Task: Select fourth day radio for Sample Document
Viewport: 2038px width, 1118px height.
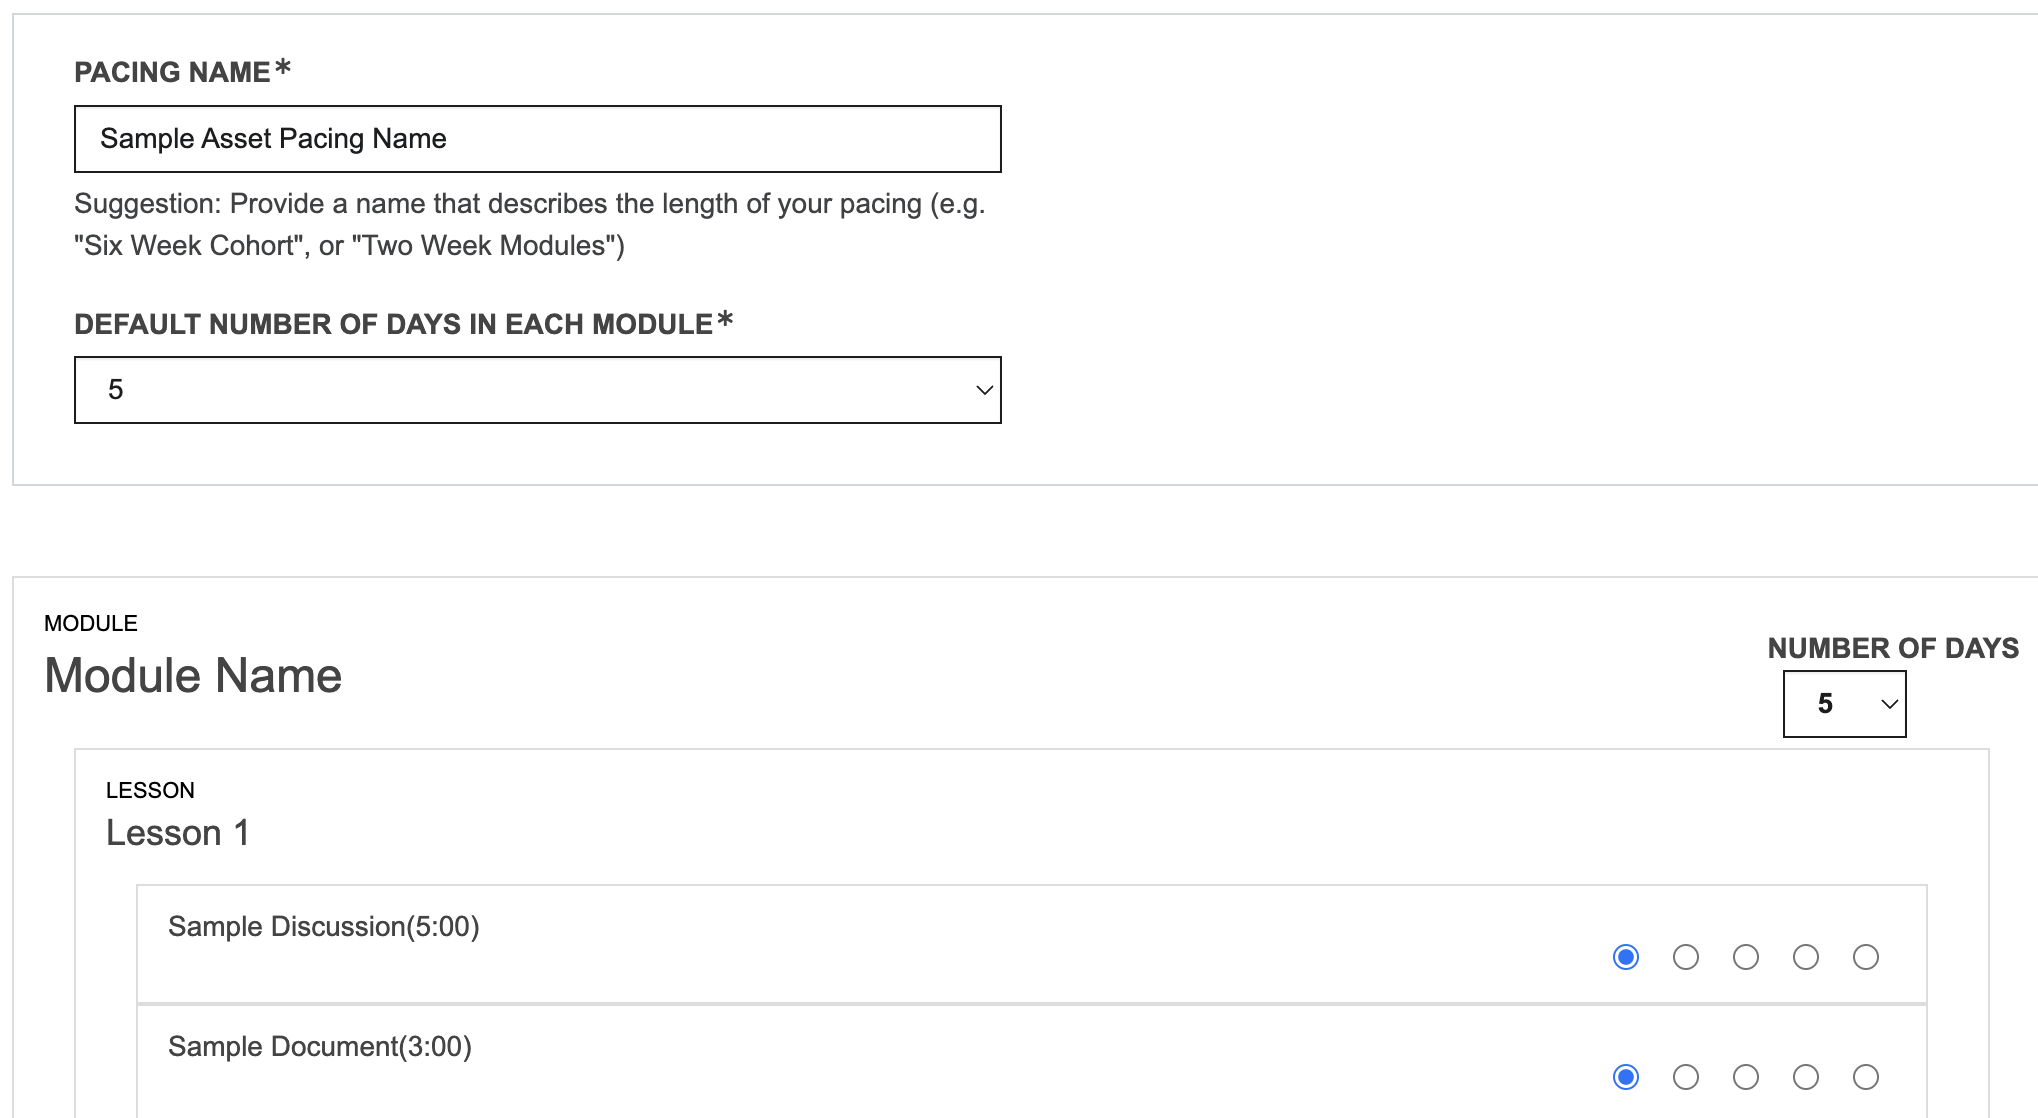Action: [x=1806, y=1077]
